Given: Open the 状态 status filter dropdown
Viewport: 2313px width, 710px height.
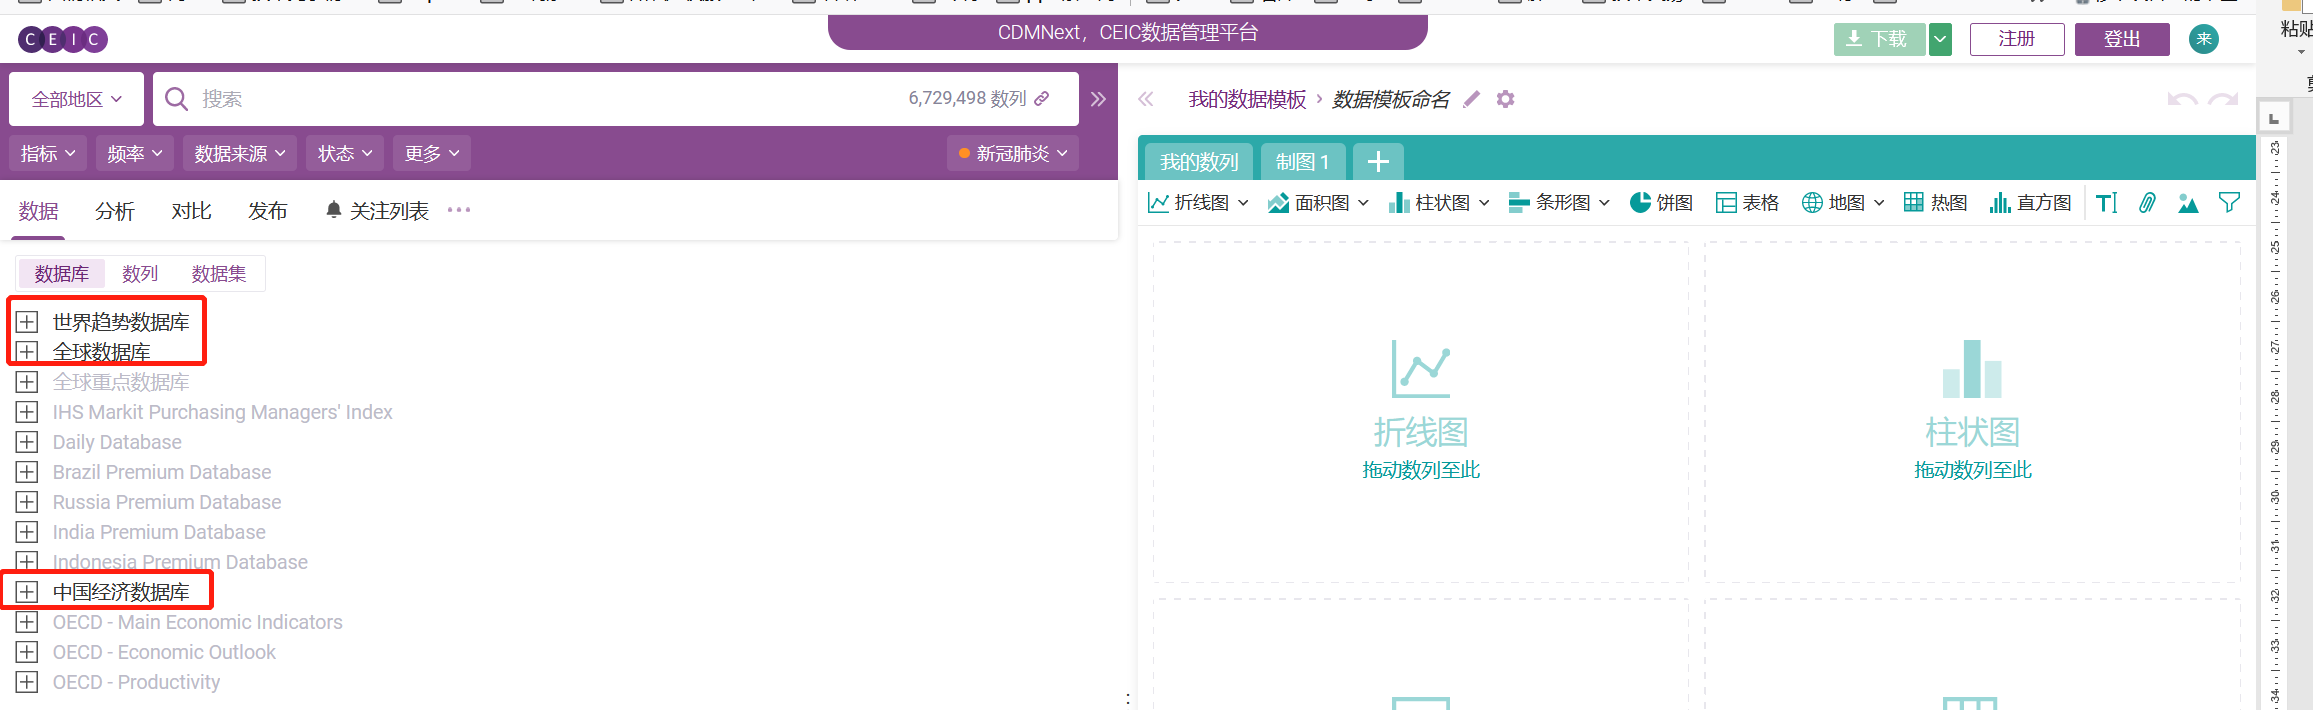Looking at the screenshot, I should click(x=345, y=153).
